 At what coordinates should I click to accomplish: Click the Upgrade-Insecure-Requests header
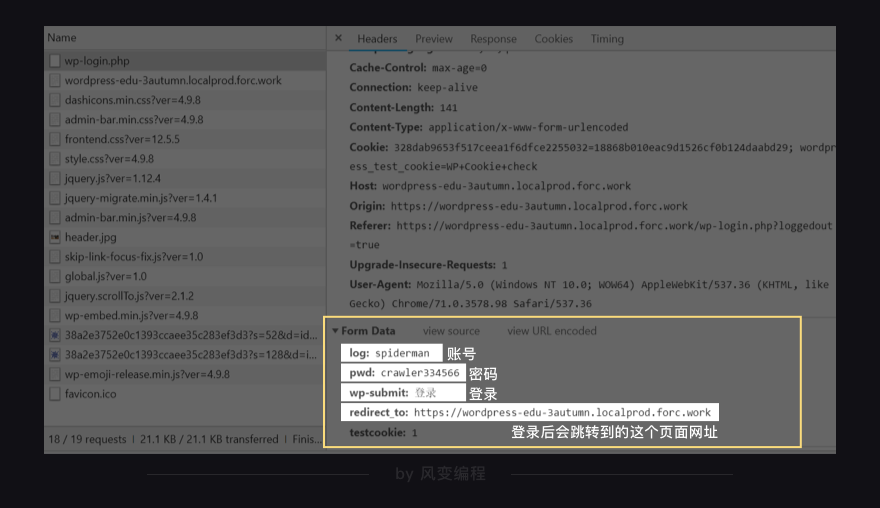pos(428,264)
